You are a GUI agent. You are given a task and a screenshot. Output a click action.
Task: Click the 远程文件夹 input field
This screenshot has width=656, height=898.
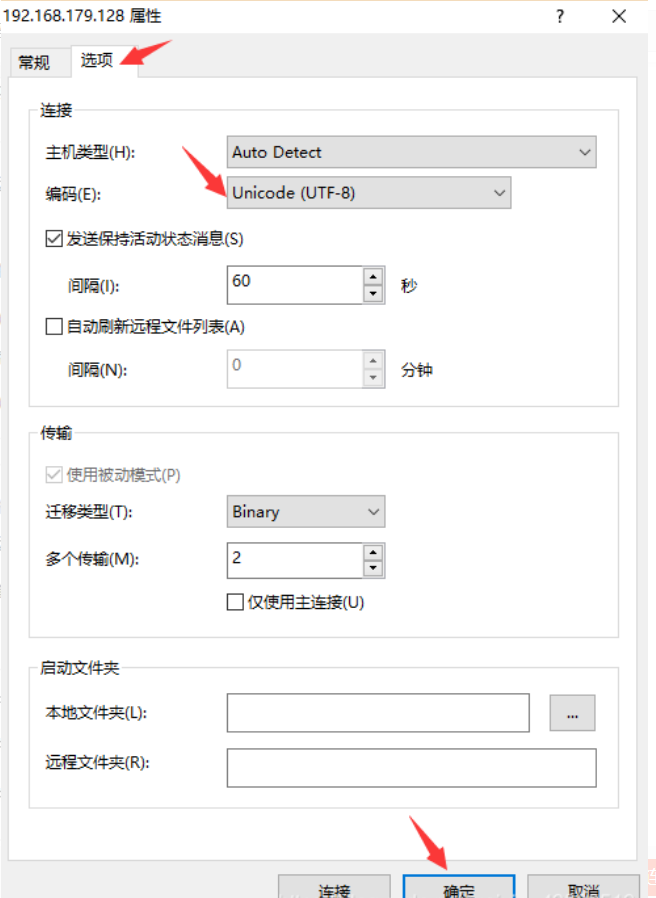pyautogui.click(x=411, y=767)
